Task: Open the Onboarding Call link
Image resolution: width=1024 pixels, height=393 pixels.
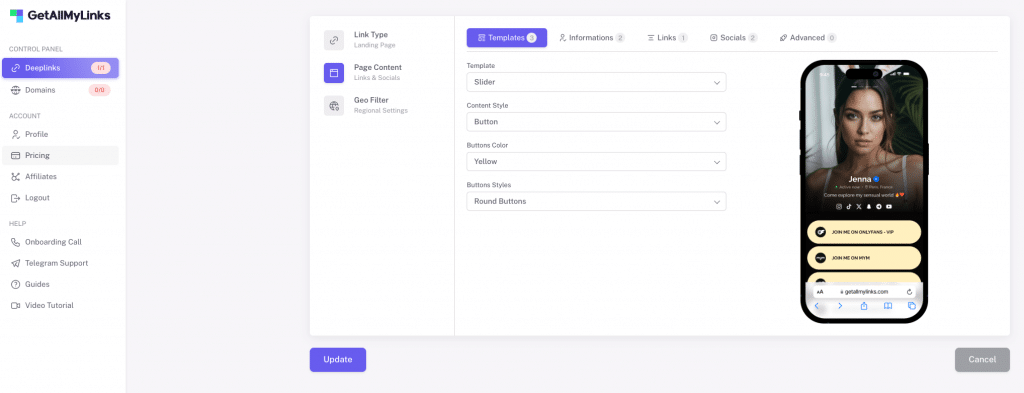Action: tap(60, 242)
